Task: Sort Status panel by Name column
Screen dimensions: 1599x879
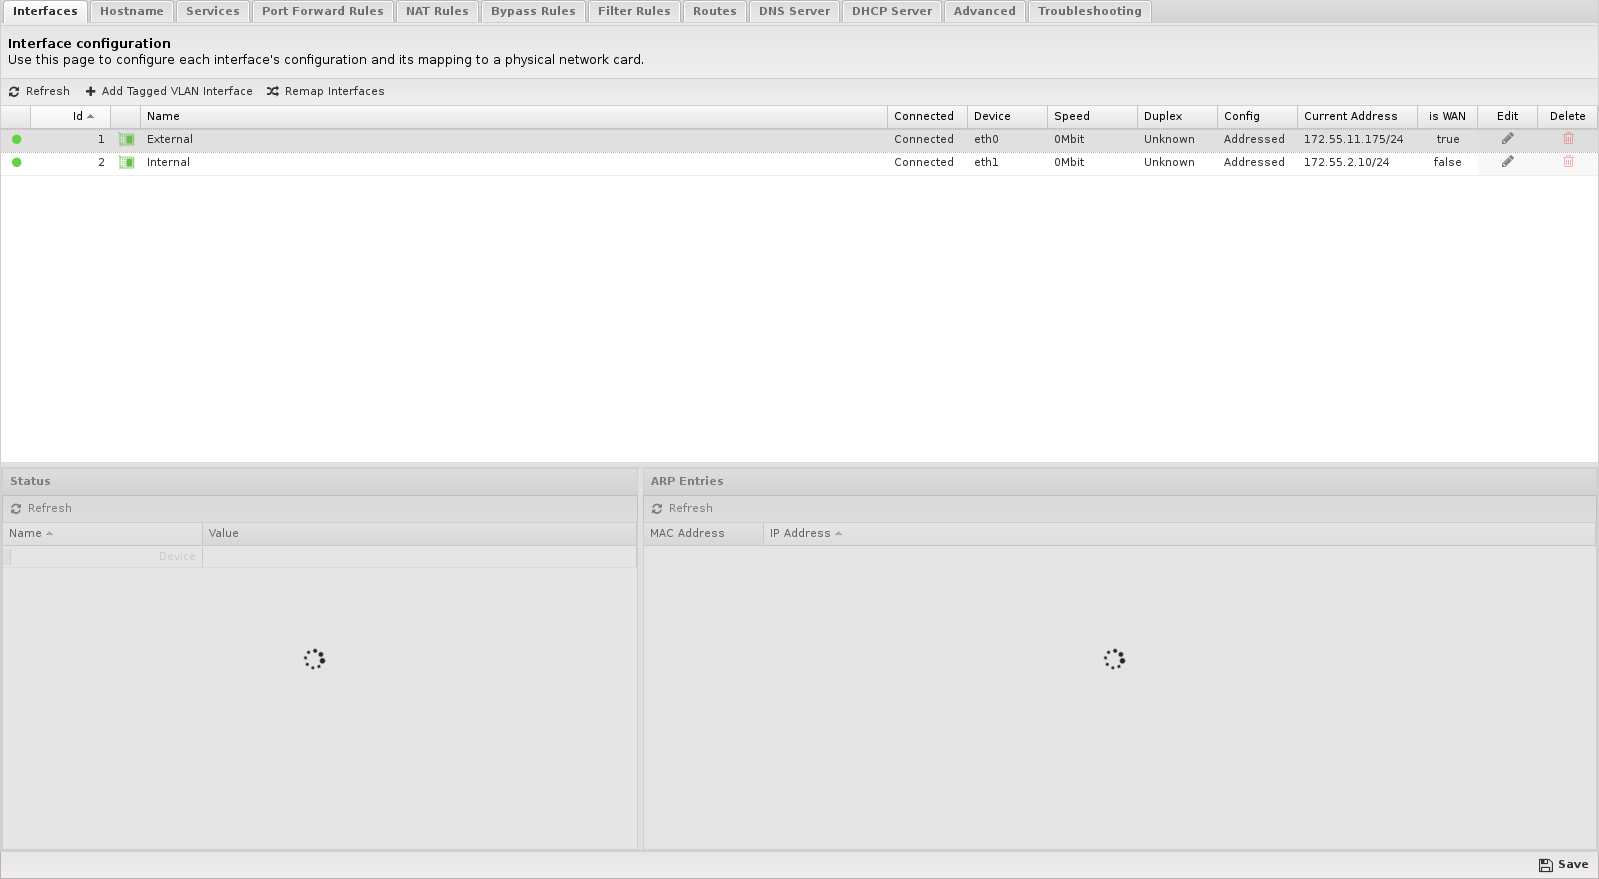Action: tap(102, 533)
